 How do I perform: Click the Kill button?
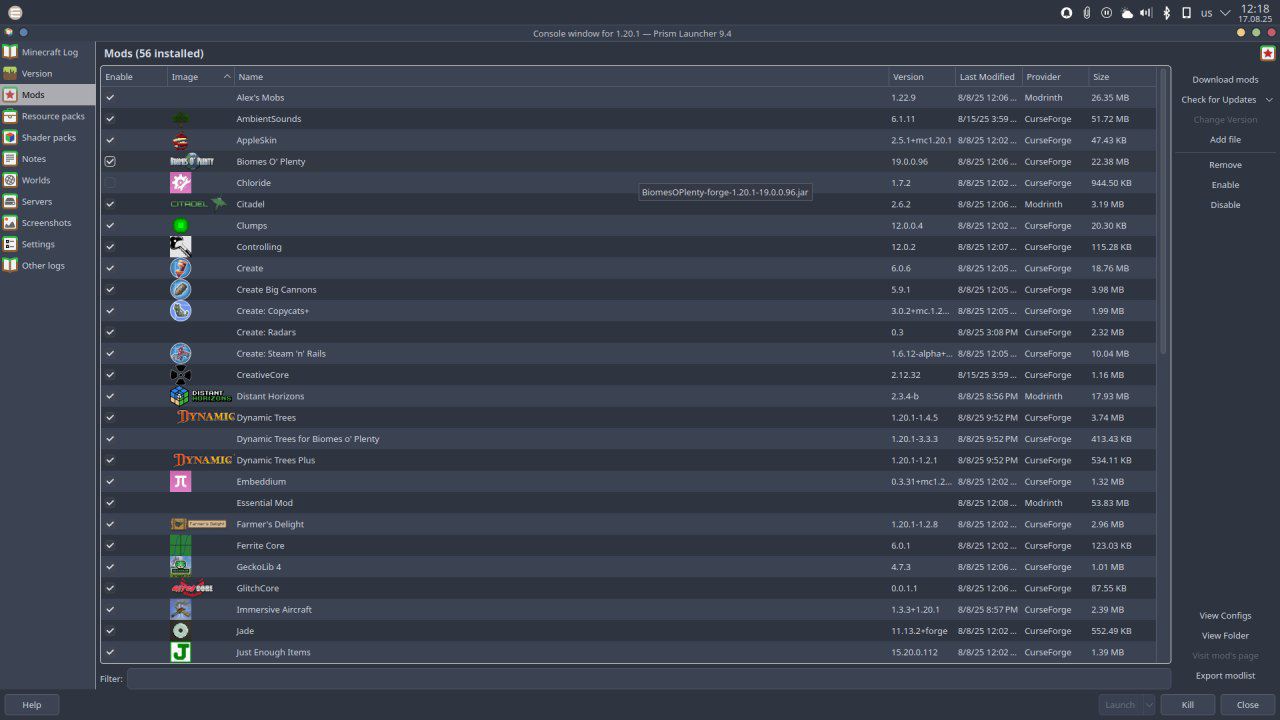tap(1187, 705)
